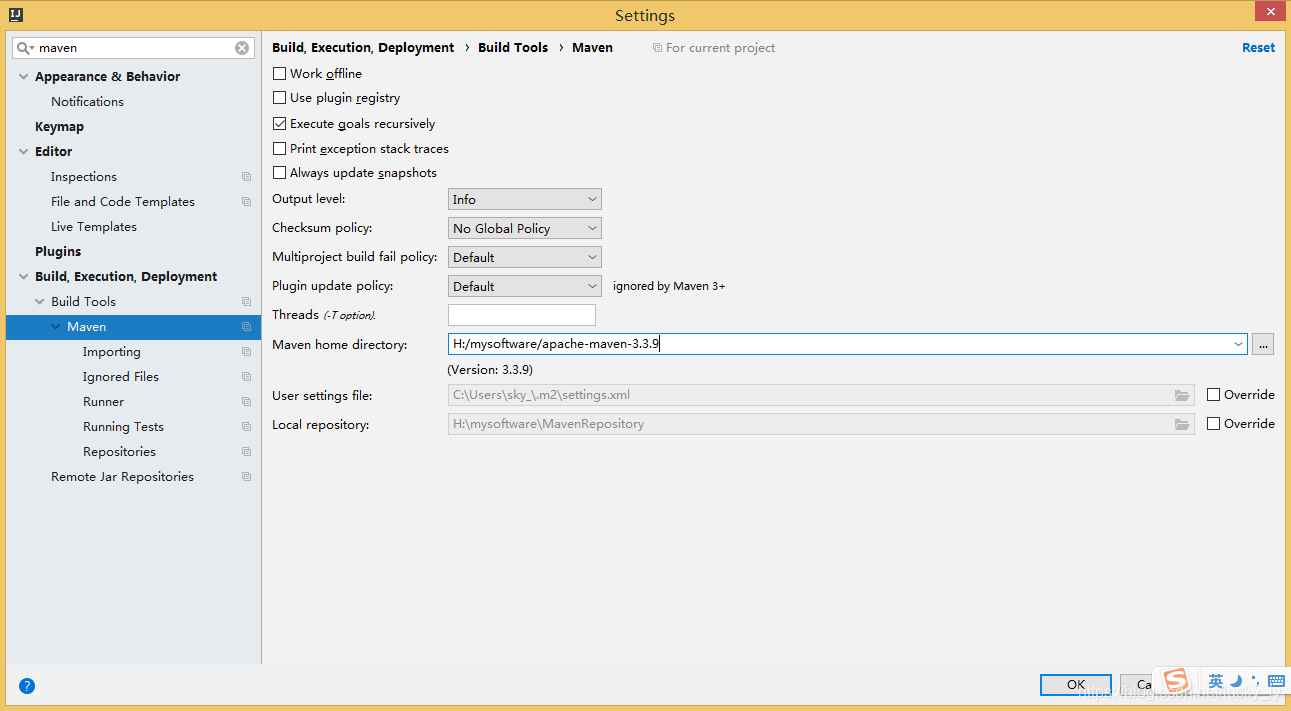
Task: Click the project-level icon beside Inspections
Action: tap(246, 177)
